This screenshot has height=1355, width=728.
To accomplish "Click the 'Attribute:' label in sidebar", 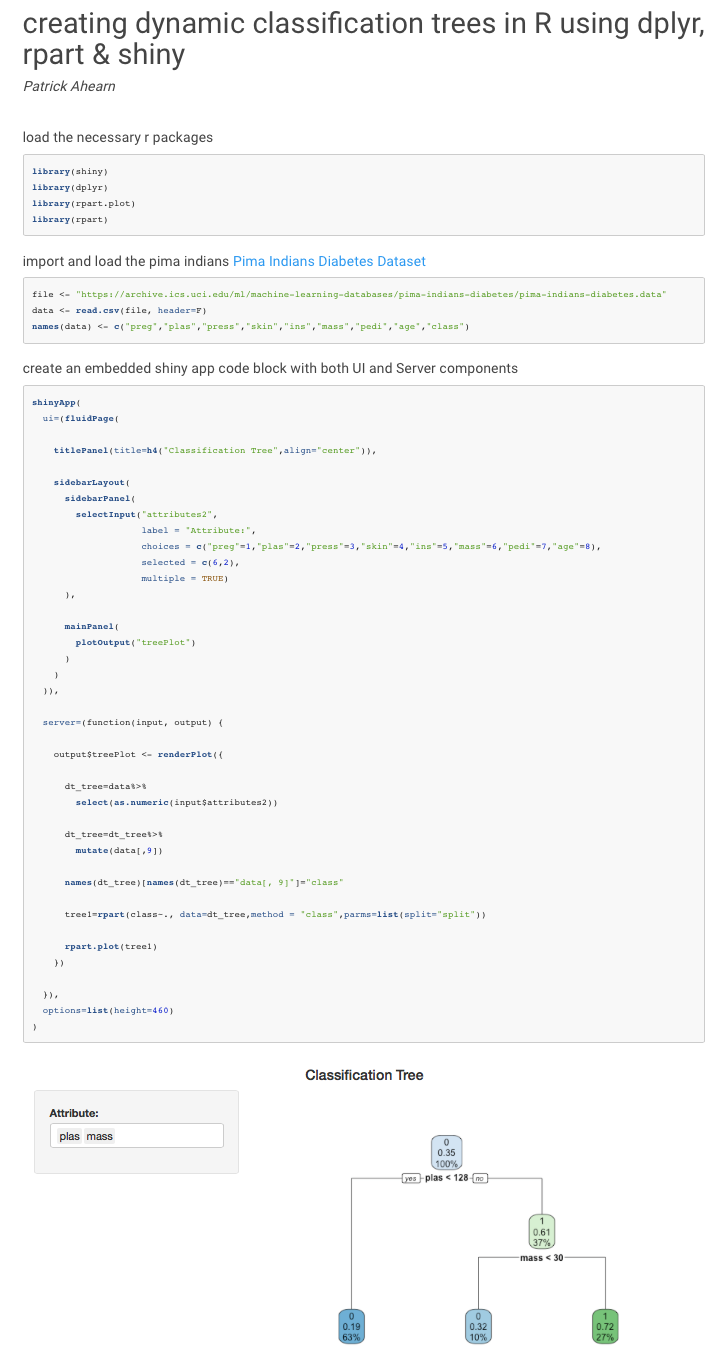I will [74, 1113].
